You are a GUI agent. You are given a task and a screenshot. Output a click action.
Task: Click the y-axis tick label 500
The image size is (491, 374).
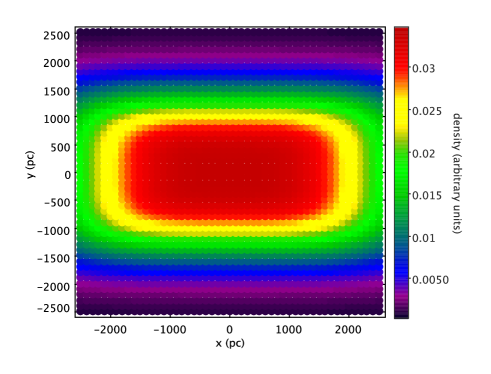click(60, 147)
